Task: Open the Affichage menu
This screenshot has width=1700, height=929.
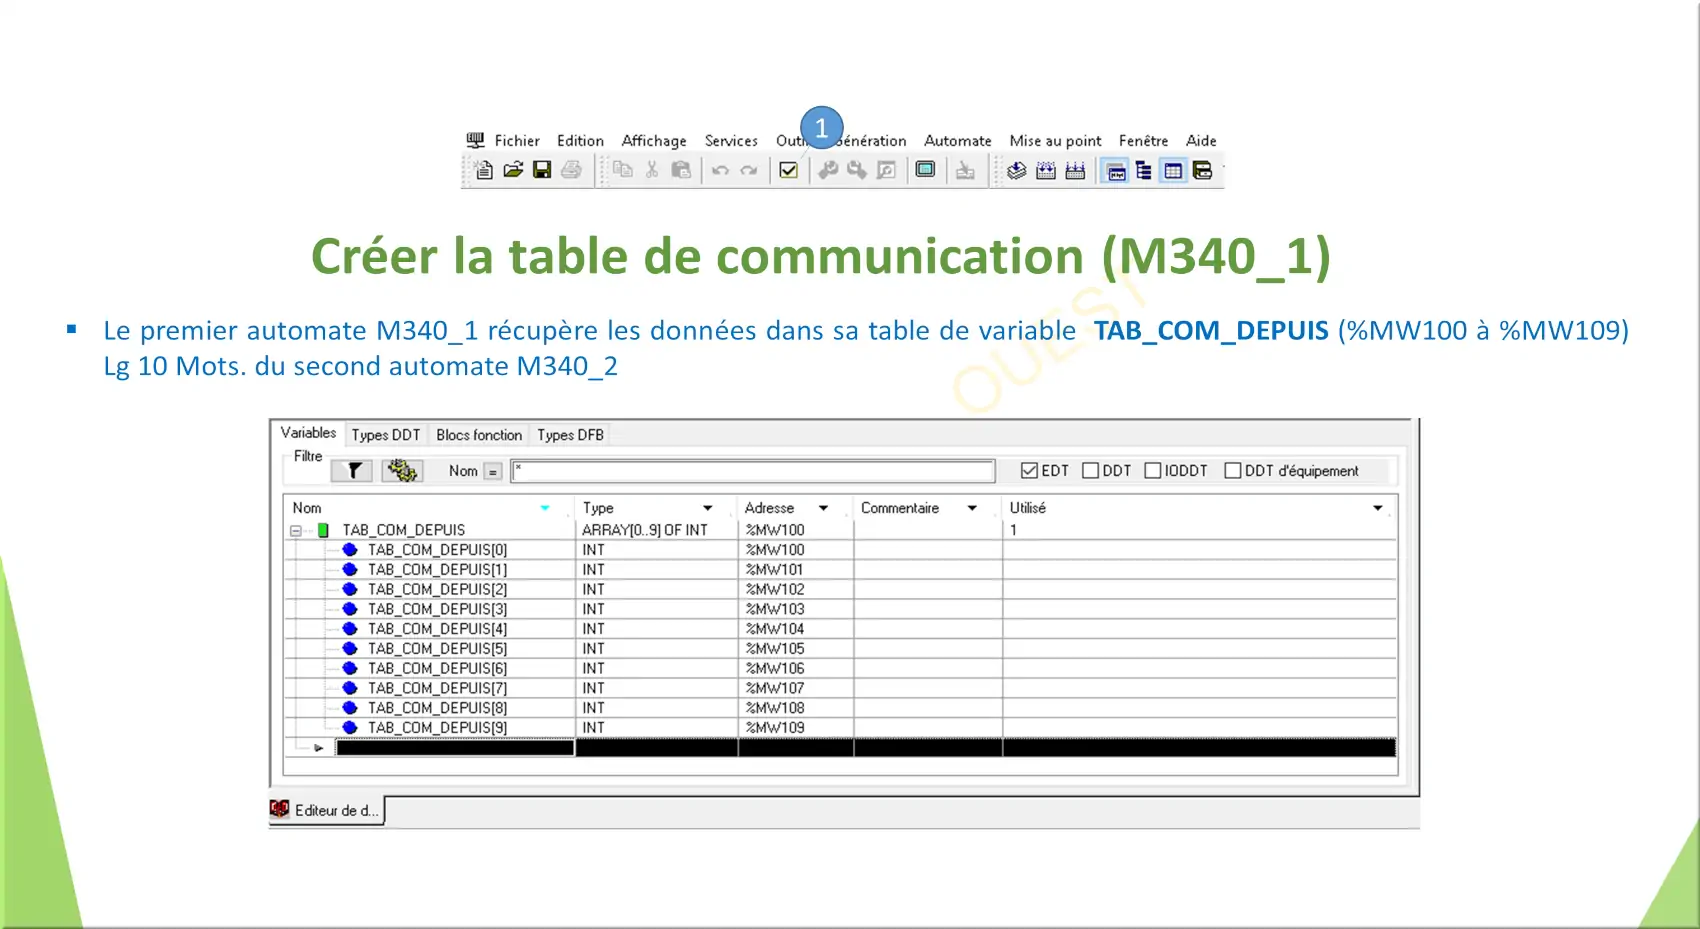Action: pyautogui.click(x=654, y=141)
